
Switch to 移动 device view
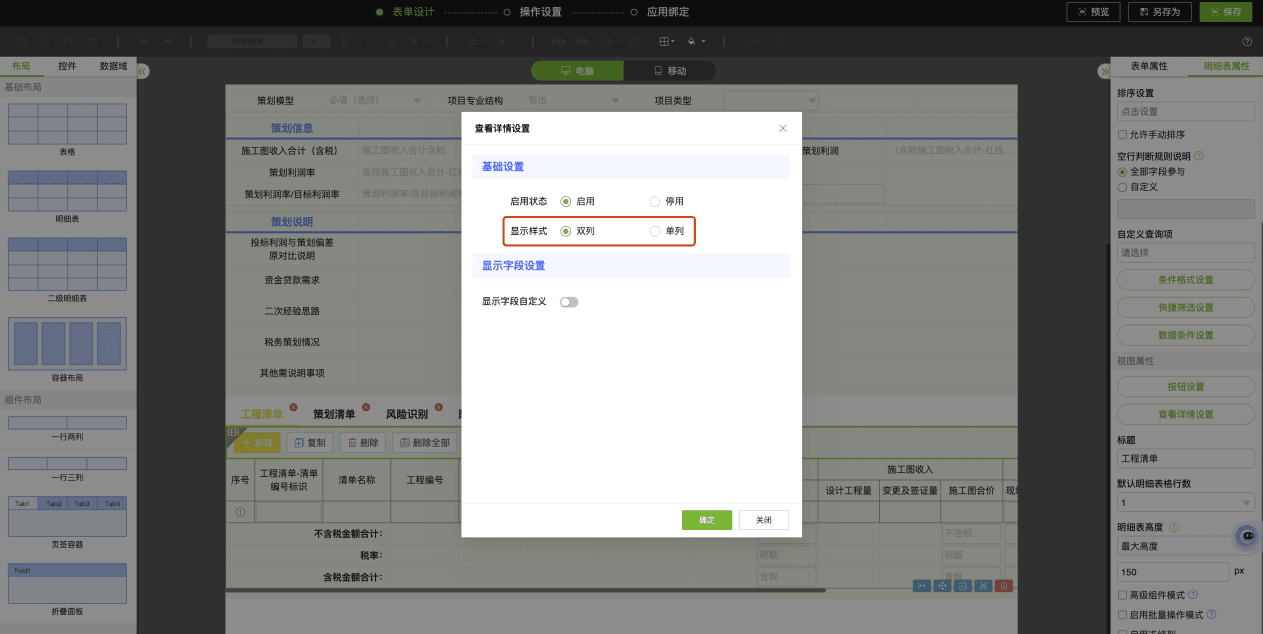[670, 71]
